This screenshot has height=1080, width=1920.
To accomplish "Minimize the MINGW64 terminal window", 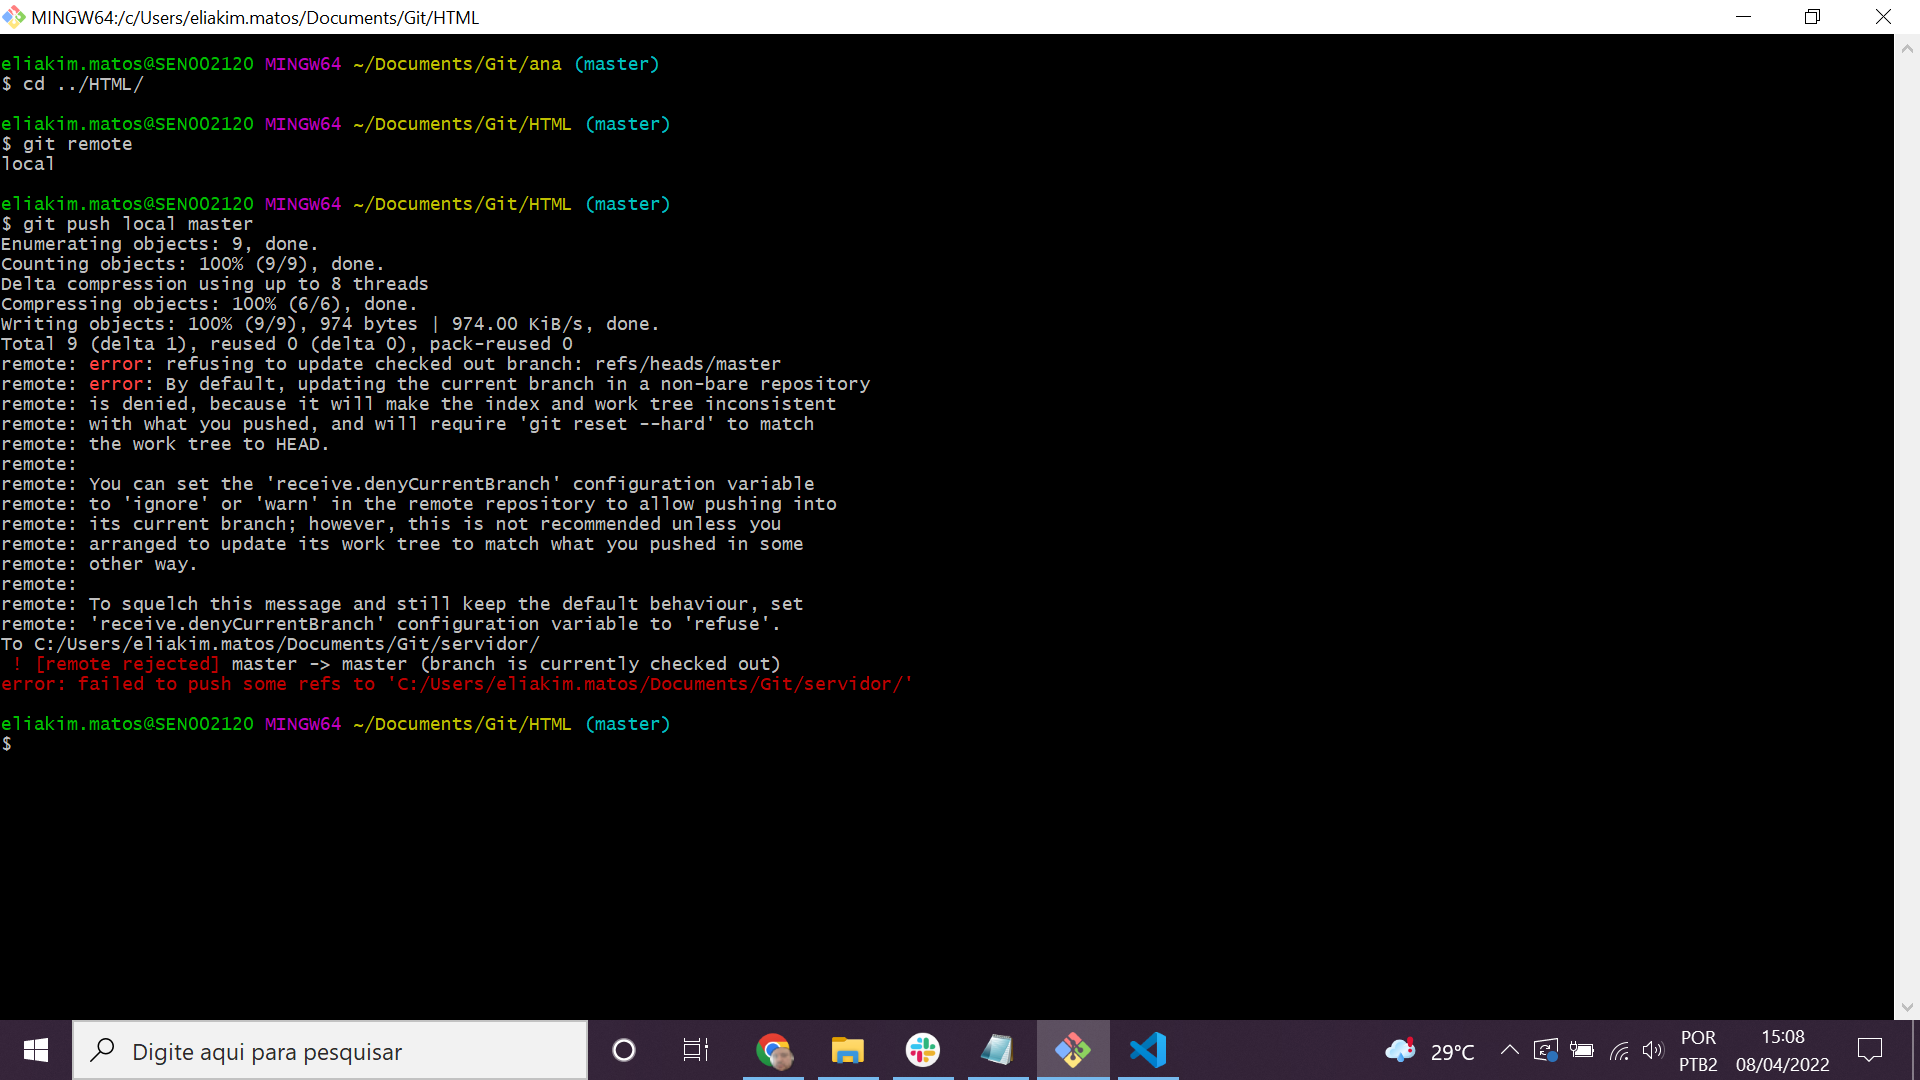I will [1744, 17].
